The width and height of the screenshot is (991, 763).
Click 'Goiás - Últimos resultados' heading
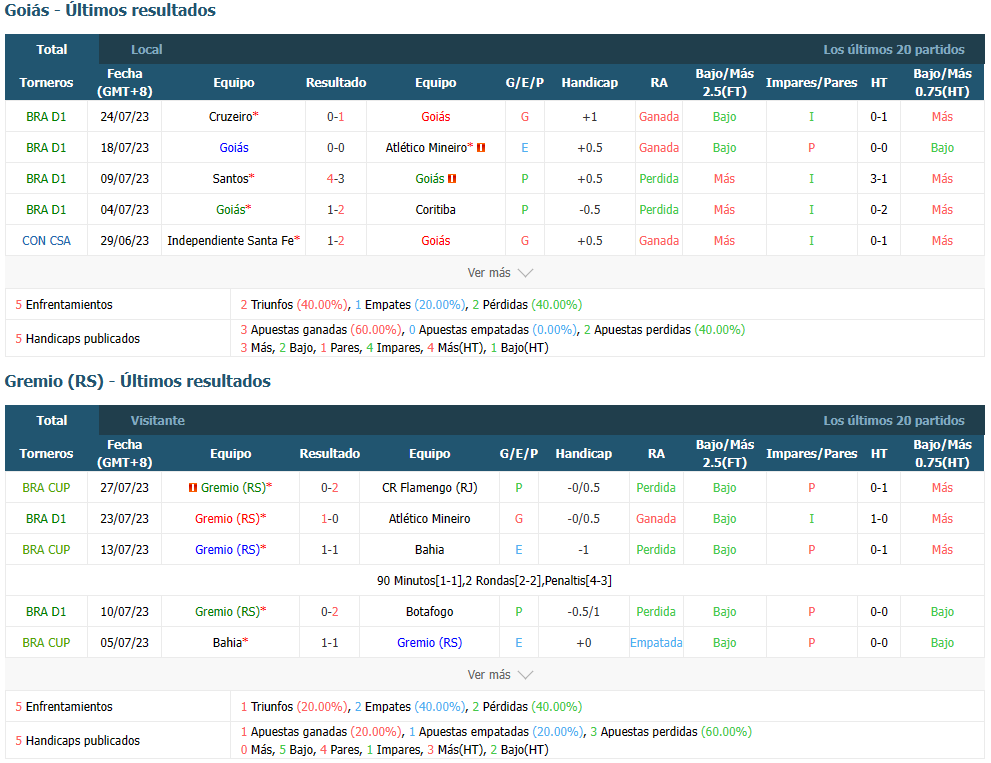110,10
